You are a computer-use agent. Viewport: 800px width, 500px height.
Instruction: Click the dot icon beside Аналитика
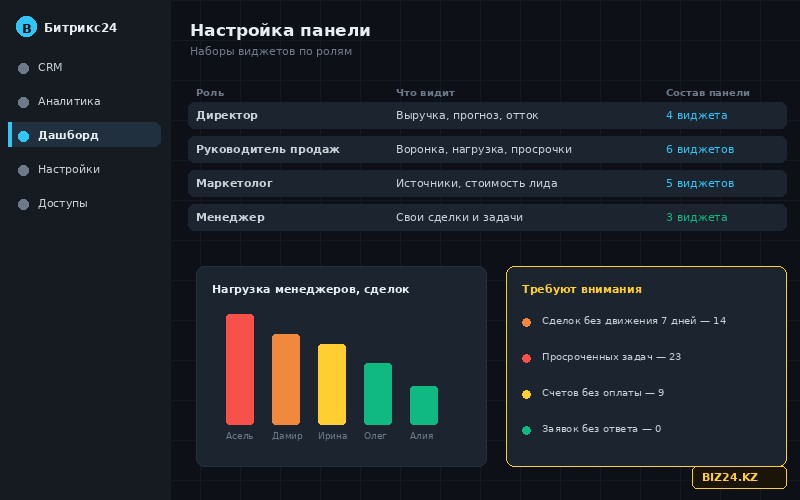[x=23, y=102]
